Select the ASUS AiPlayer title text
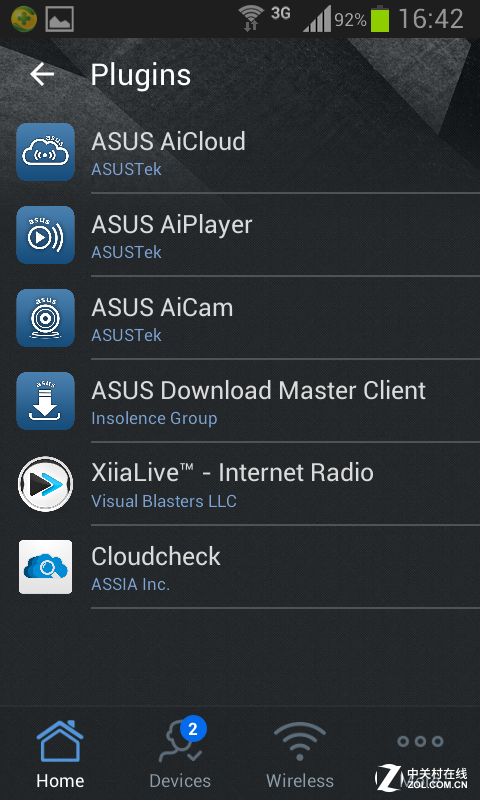 (172, 224)
